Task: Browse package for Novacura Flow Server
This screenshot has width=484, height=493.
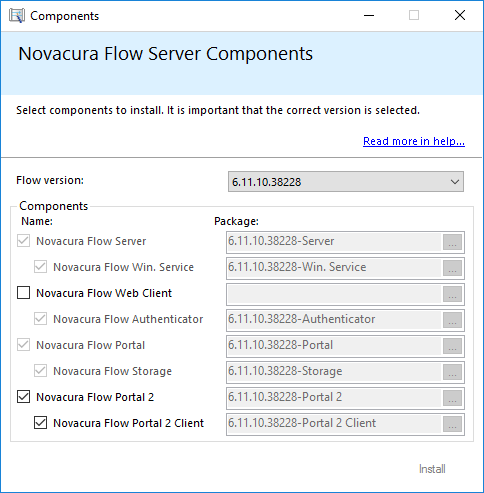Action: tap(452, 242)
